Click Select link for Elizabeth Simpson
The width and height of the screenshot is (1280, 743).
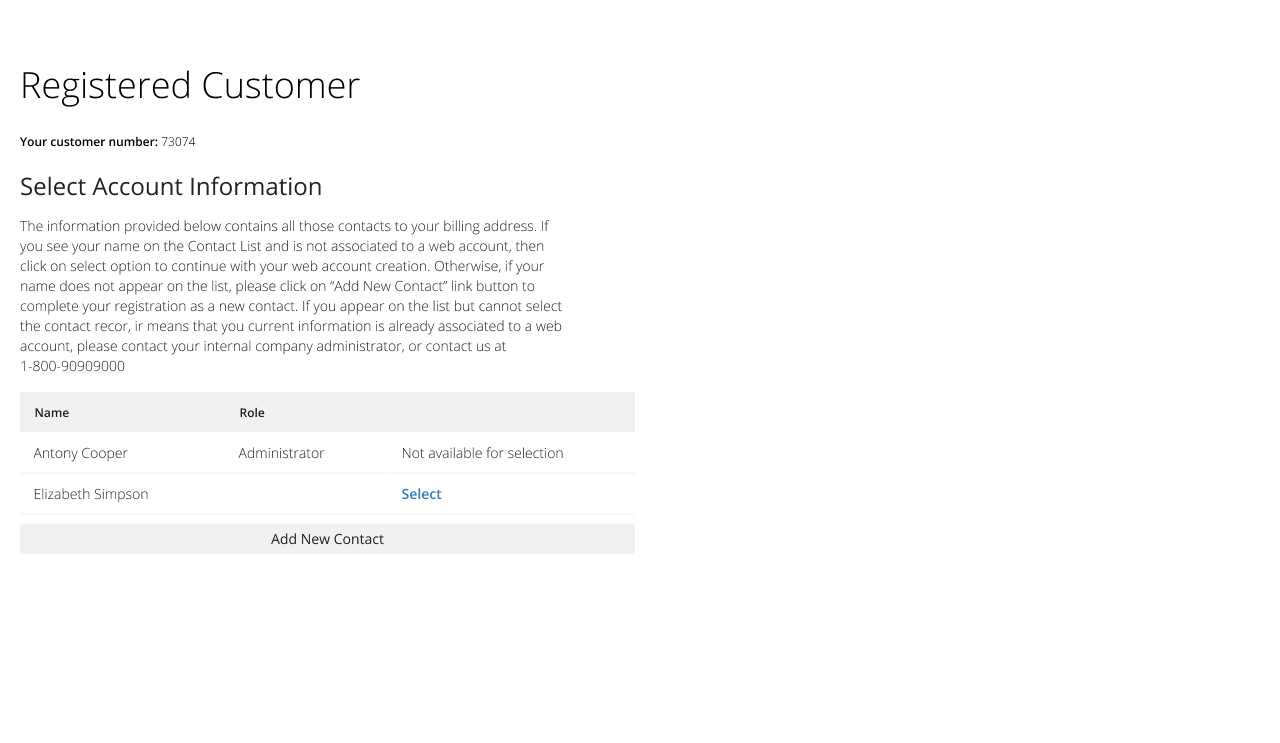point(421,494)
